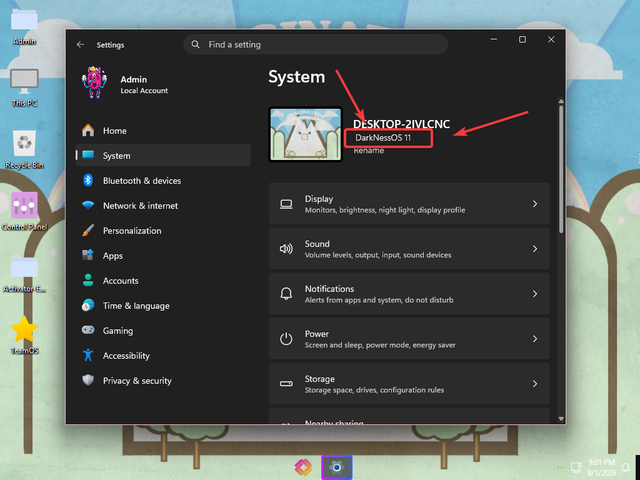Click the network tray icon in taskbar
Image resolution: width=640 pixels, height=480 pixels.
576,467
